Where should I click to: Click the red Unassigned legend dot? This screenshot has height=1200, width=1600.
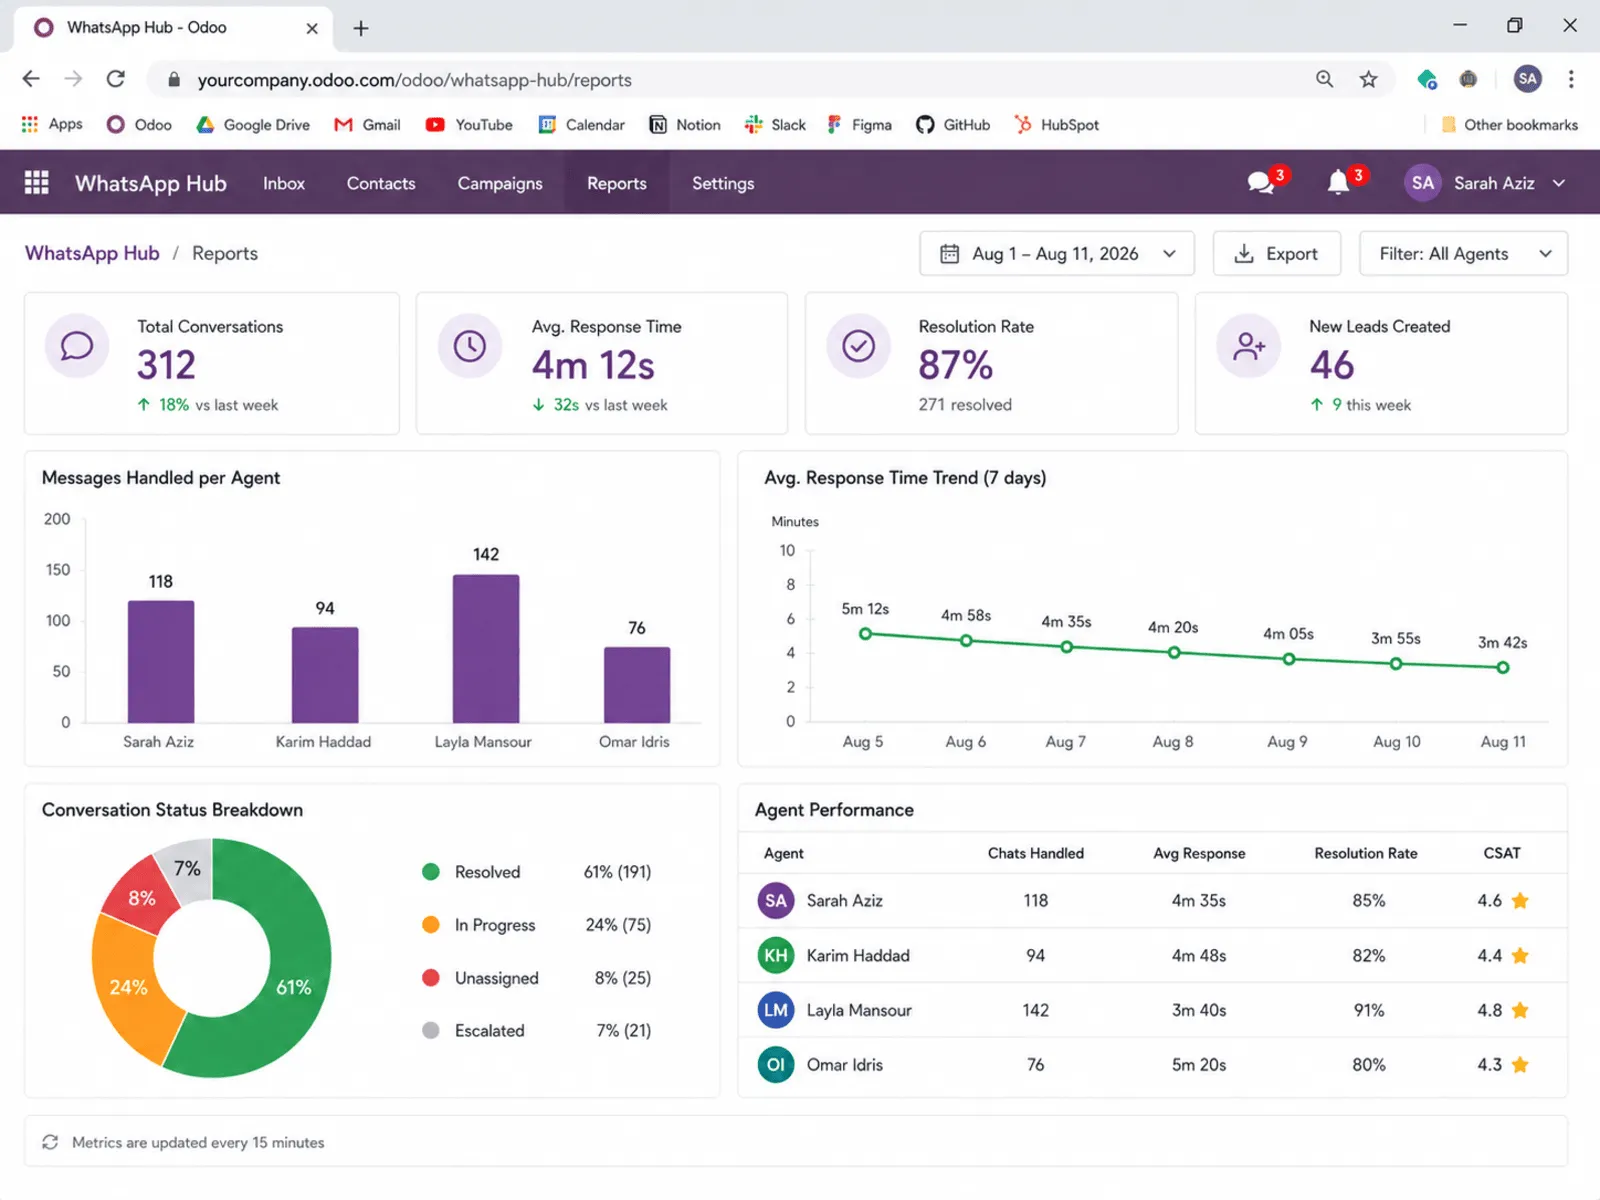click(431, 978)
